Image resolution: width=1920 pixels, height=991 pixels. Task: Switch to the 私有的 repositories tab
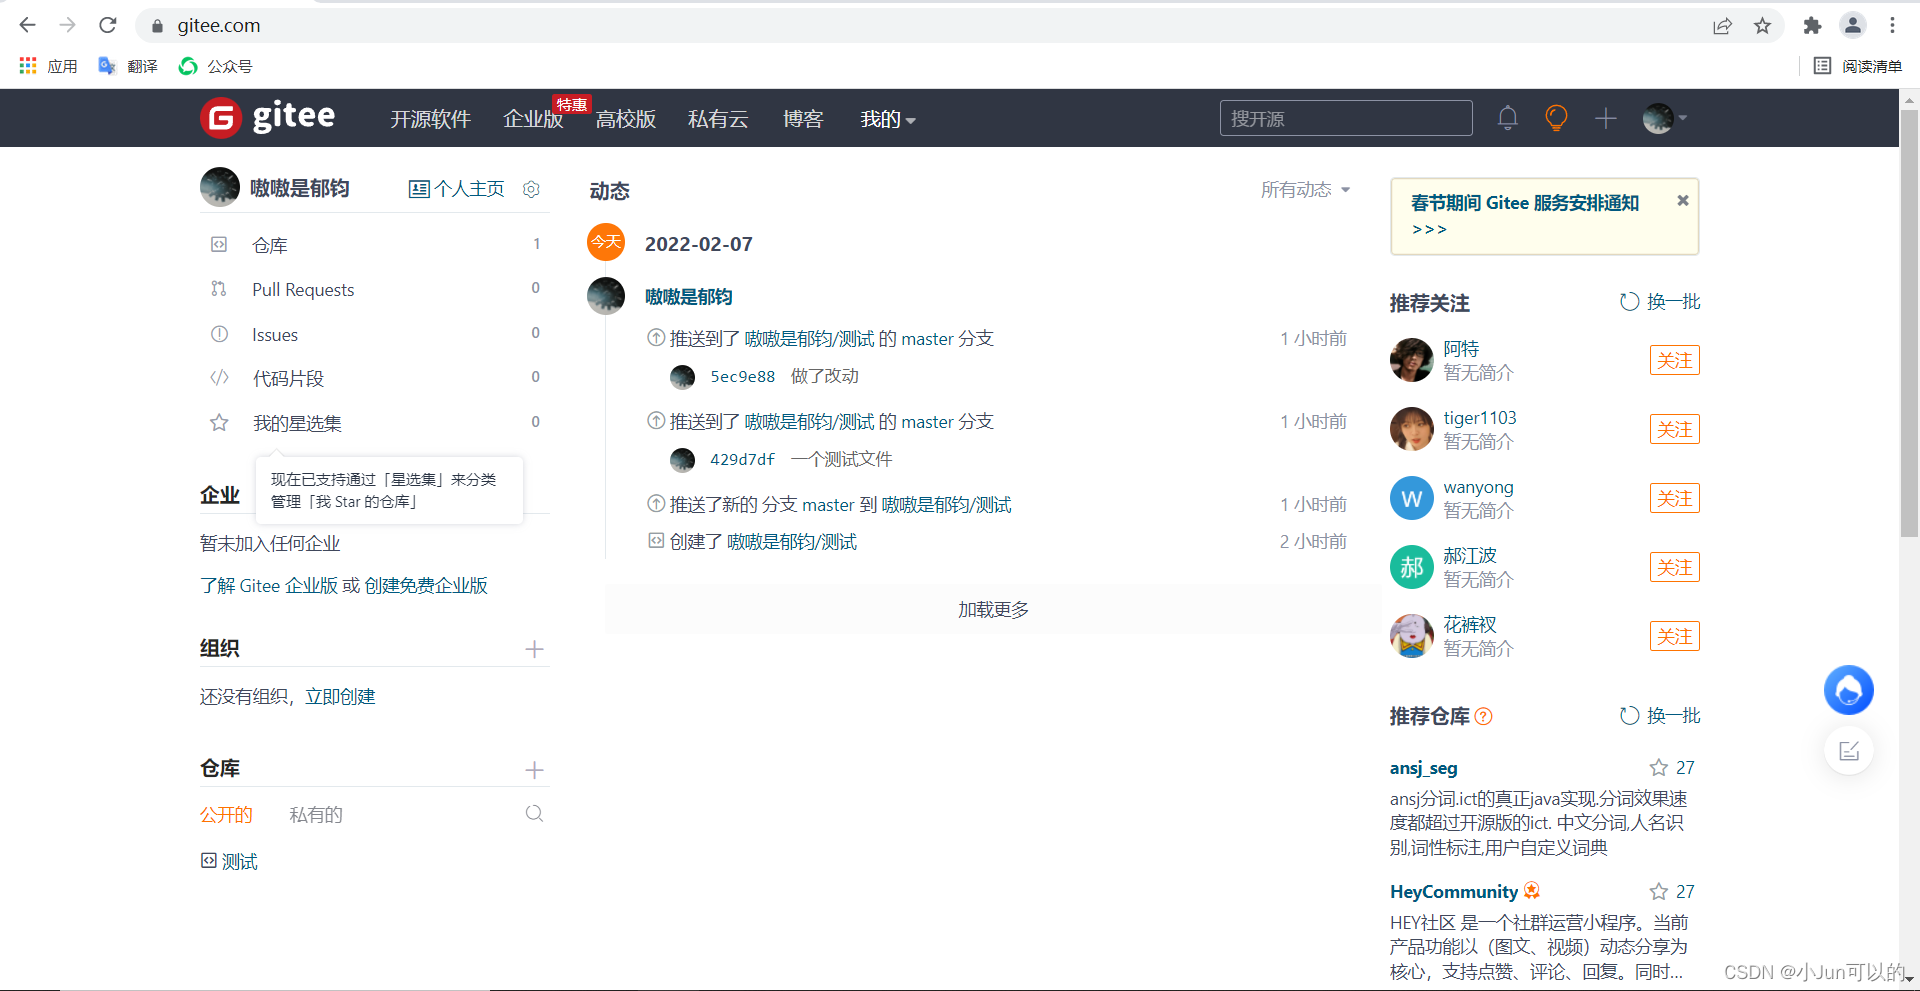316,814
